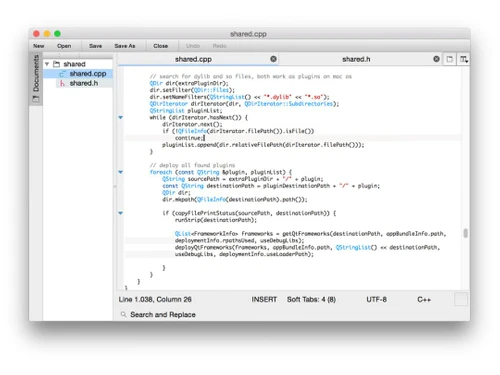Click the "continue;" line in the editor
The image size is (500, 375).
click(x=189, y=138)
